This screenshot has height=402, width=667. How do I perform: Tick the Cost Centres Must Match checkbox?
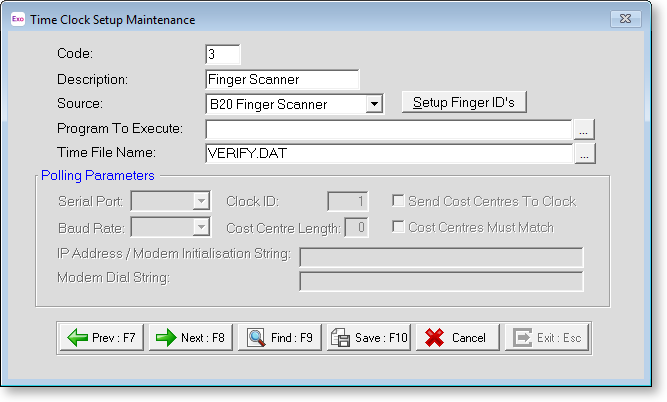[x=399, y=227]
